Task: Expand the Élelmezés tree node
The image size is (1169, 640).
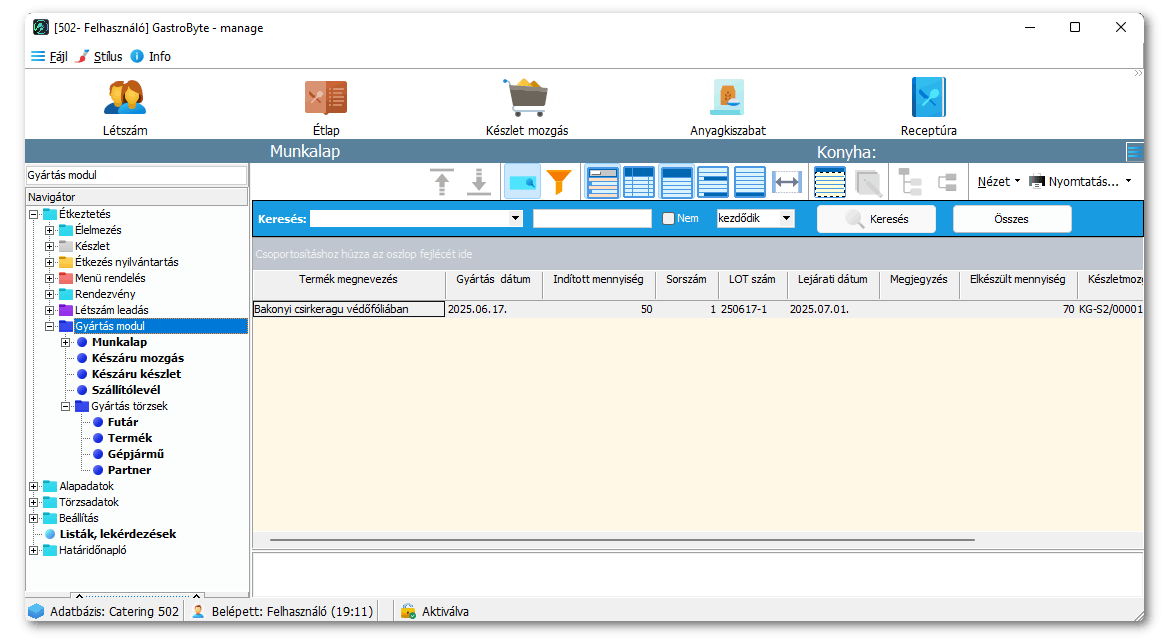Action: (x=50, y=230)
